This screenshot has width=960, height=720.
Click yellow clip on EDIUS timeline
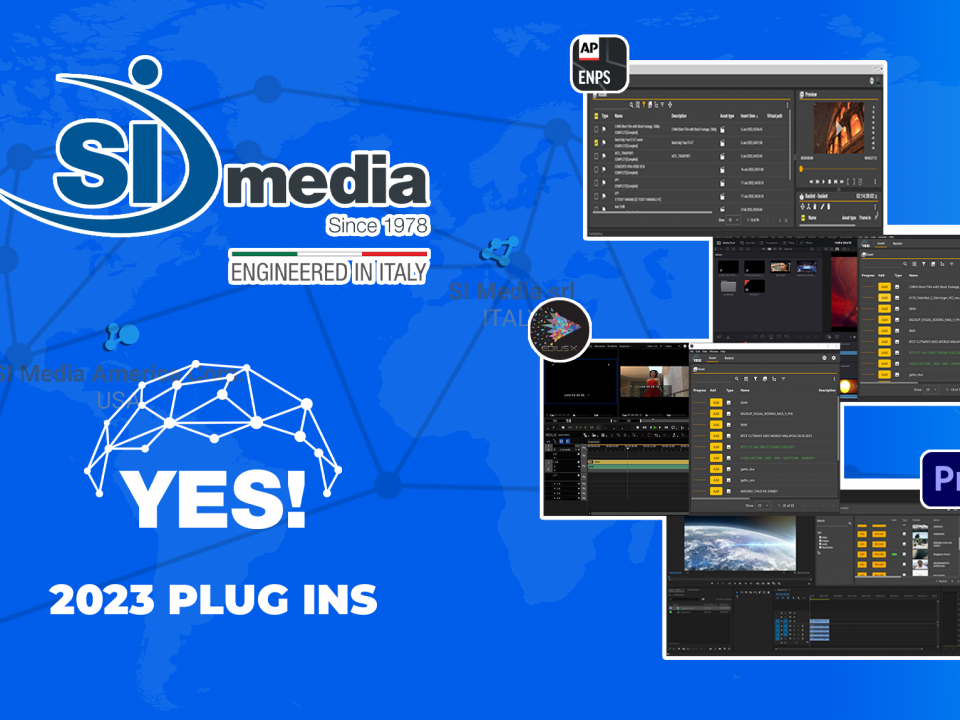click(638, 462)
